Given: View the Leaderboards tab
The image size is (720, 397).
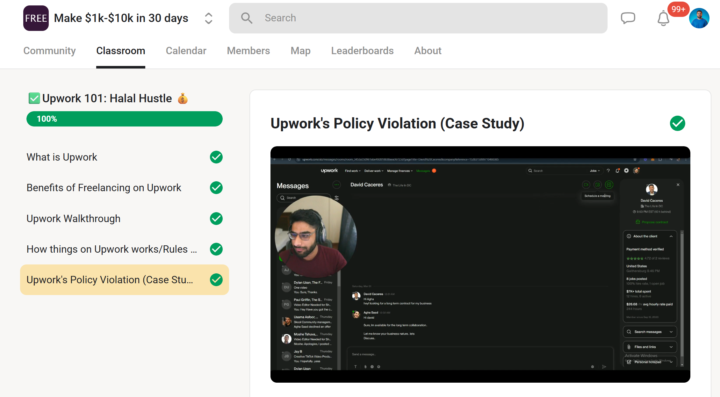Looking at the screenshot, I should point(362,50).
